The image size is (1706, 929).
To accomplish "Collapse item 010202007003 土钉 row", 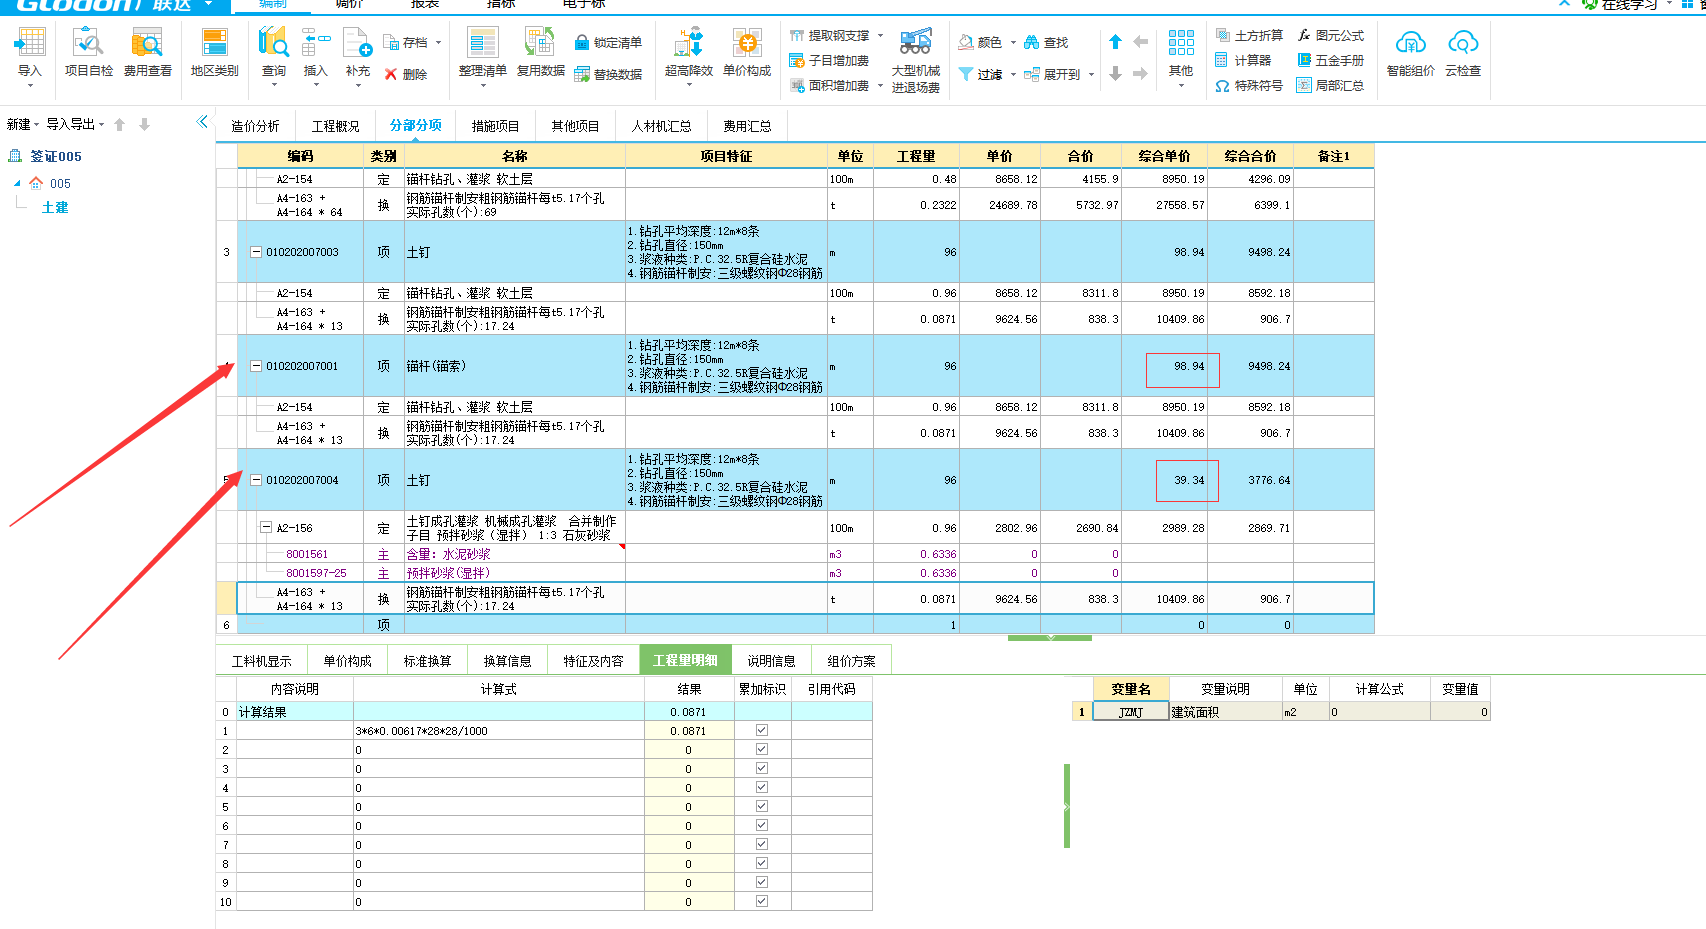I will 256,252.
